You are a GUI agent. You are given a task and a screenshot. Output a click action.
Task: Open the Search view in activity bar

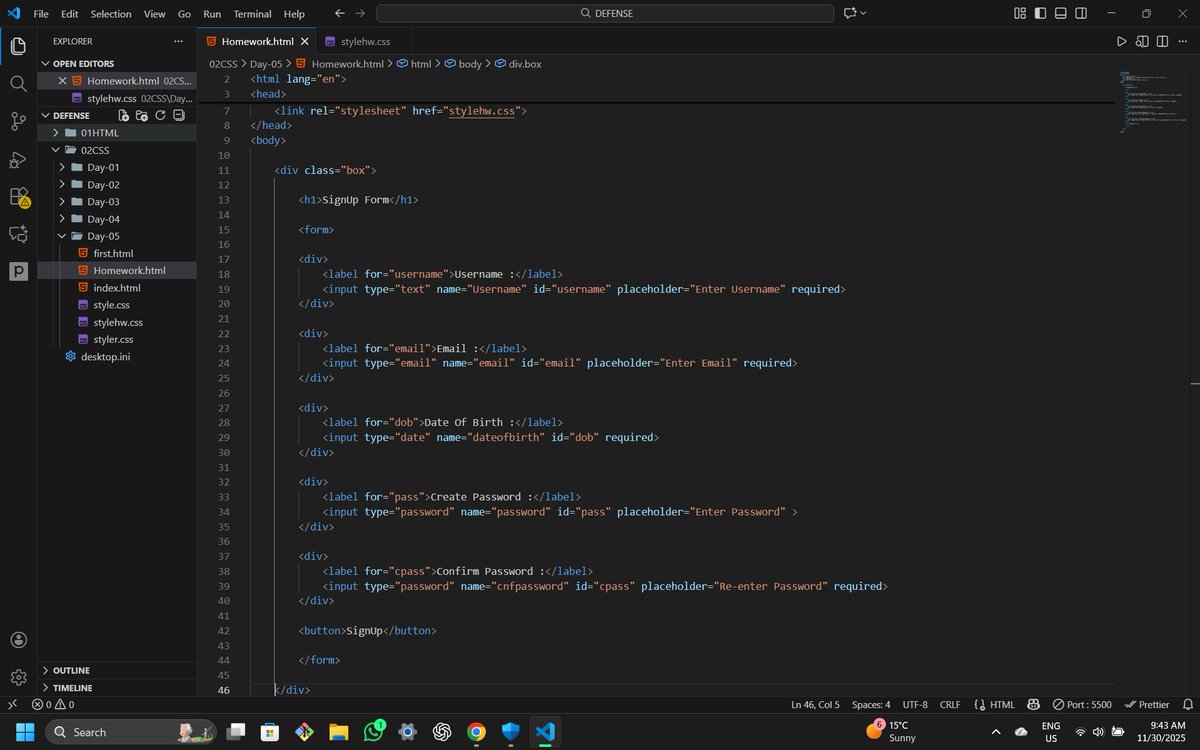(x=18, y=84)
